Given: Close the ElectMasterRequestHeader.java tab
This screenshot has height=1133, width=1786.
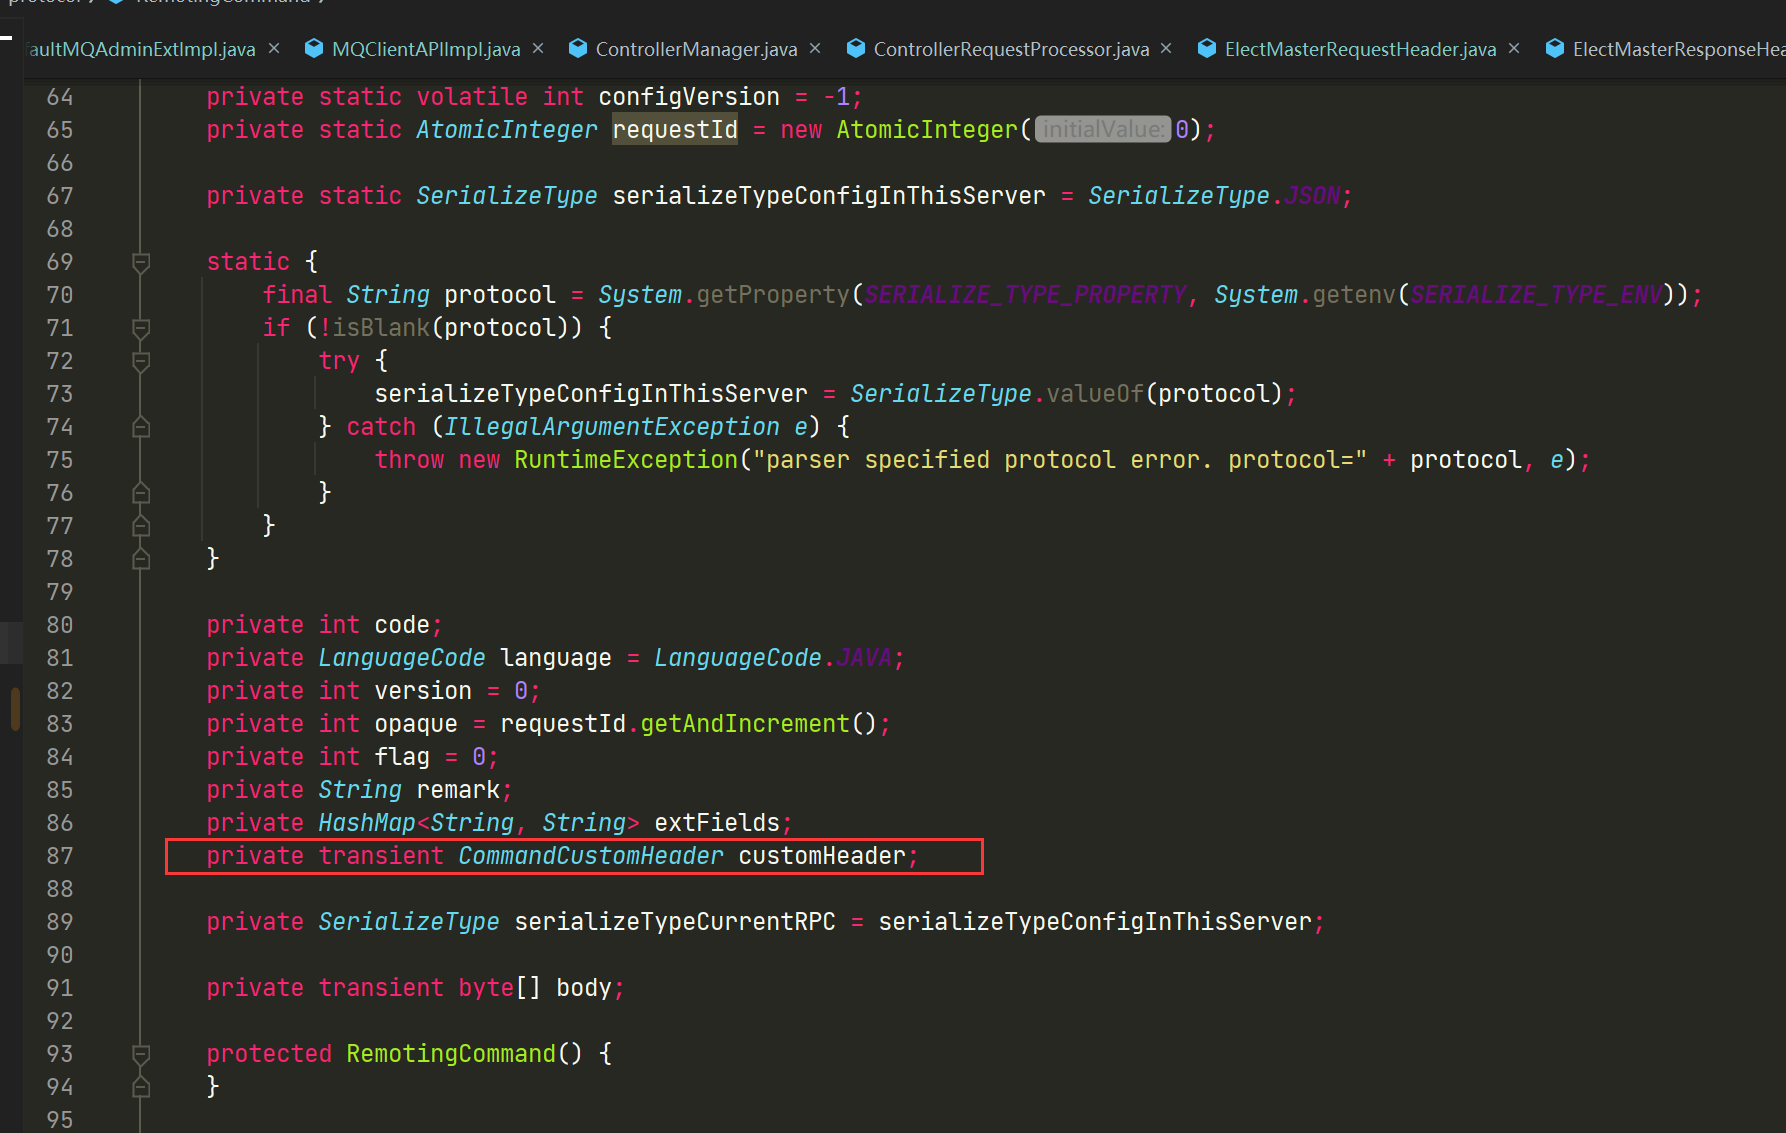Looking at the screenshot, I should pos(1514,48).
